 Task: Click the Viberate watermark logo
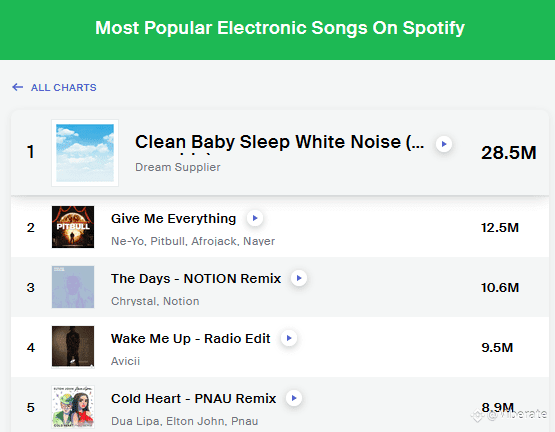509,414
